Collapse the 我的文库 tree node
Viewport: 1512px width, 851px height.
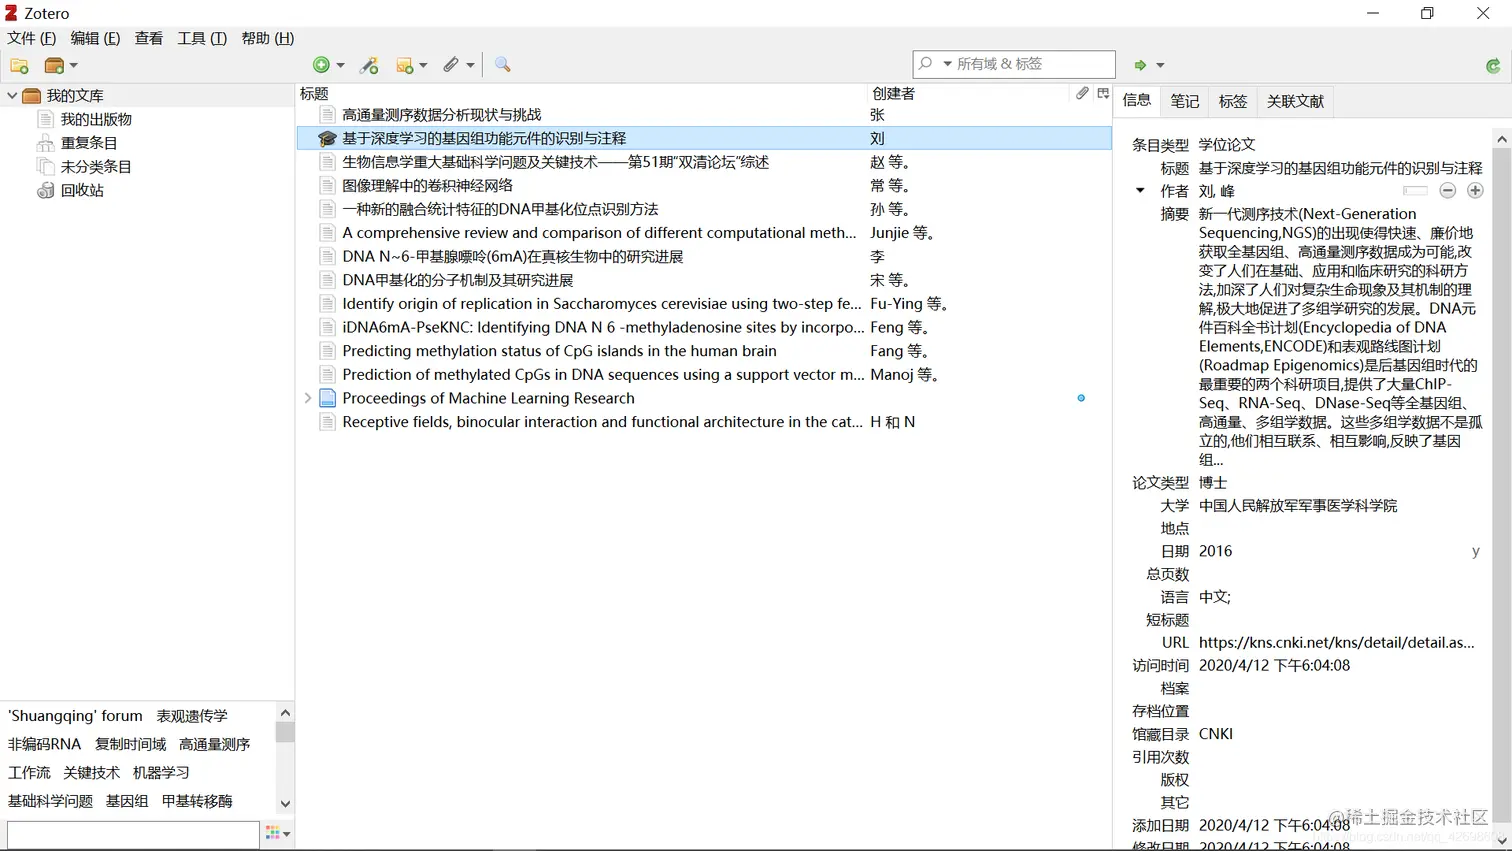click(x=11, y=96)
